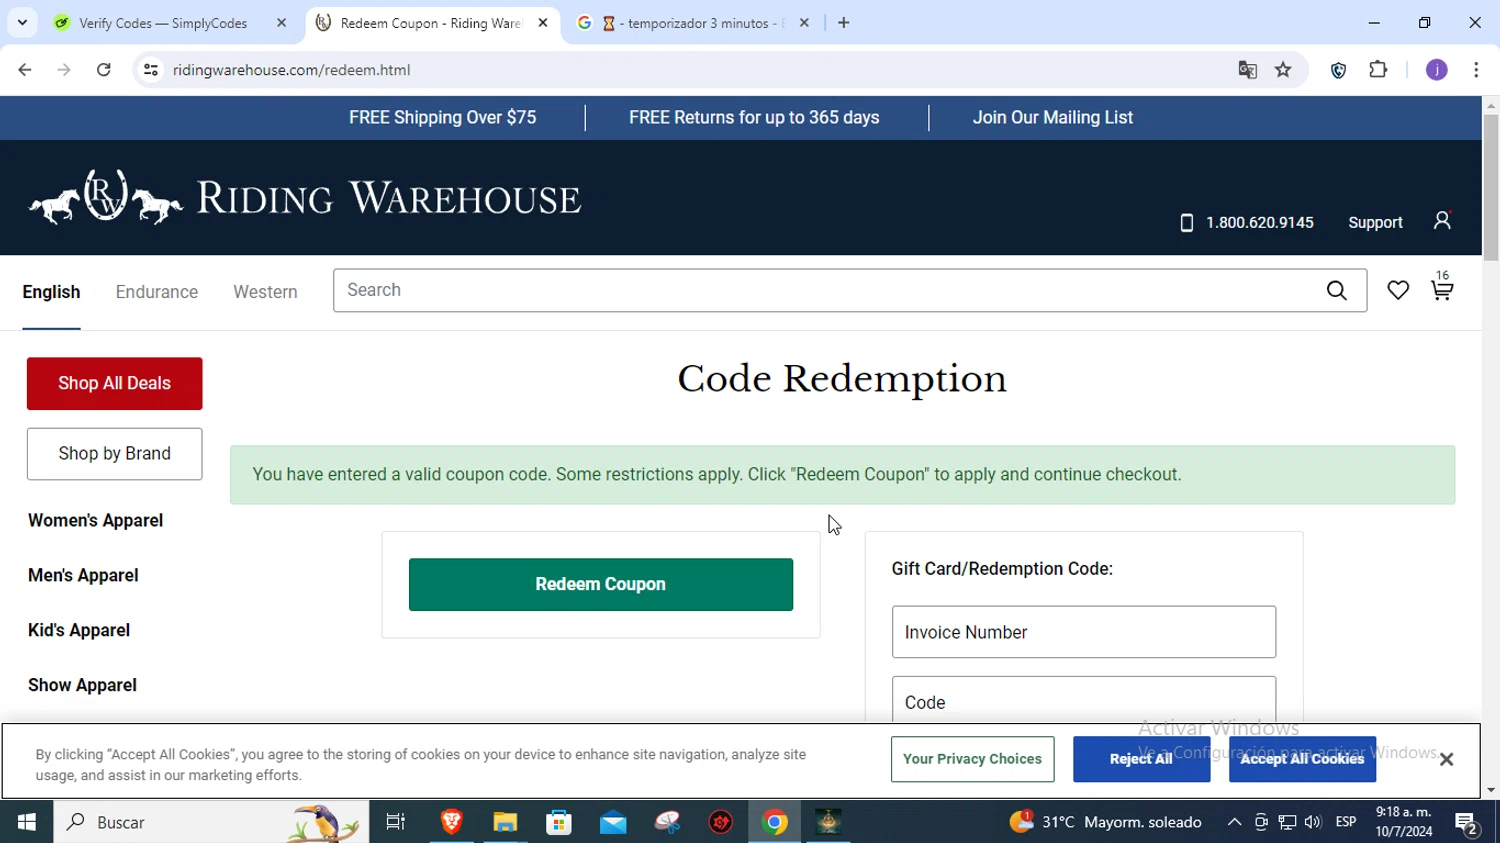Screen dimensions: 1500x843
Task: Open the shield extension icon
Action: pyautogui.click(x=1339, y=70)
